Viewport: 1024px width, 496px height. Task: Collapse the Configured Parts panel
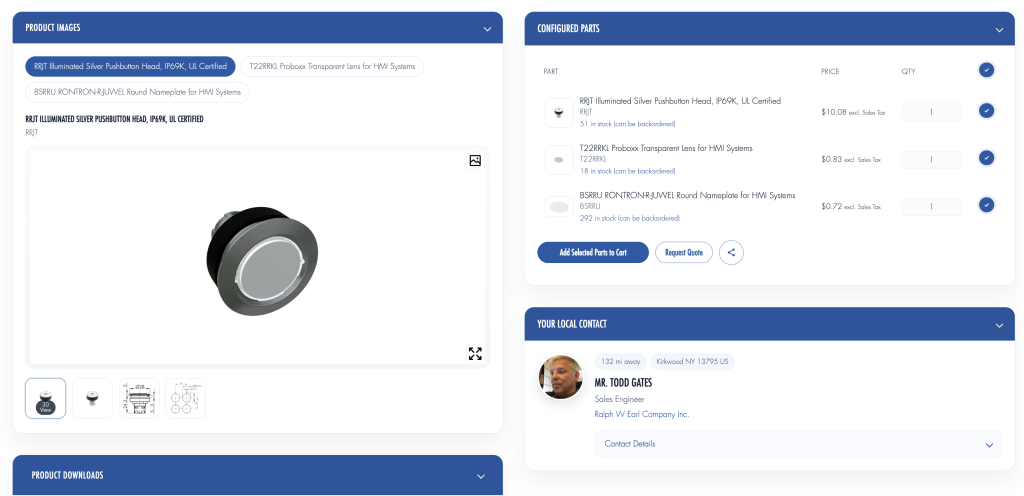999,29
